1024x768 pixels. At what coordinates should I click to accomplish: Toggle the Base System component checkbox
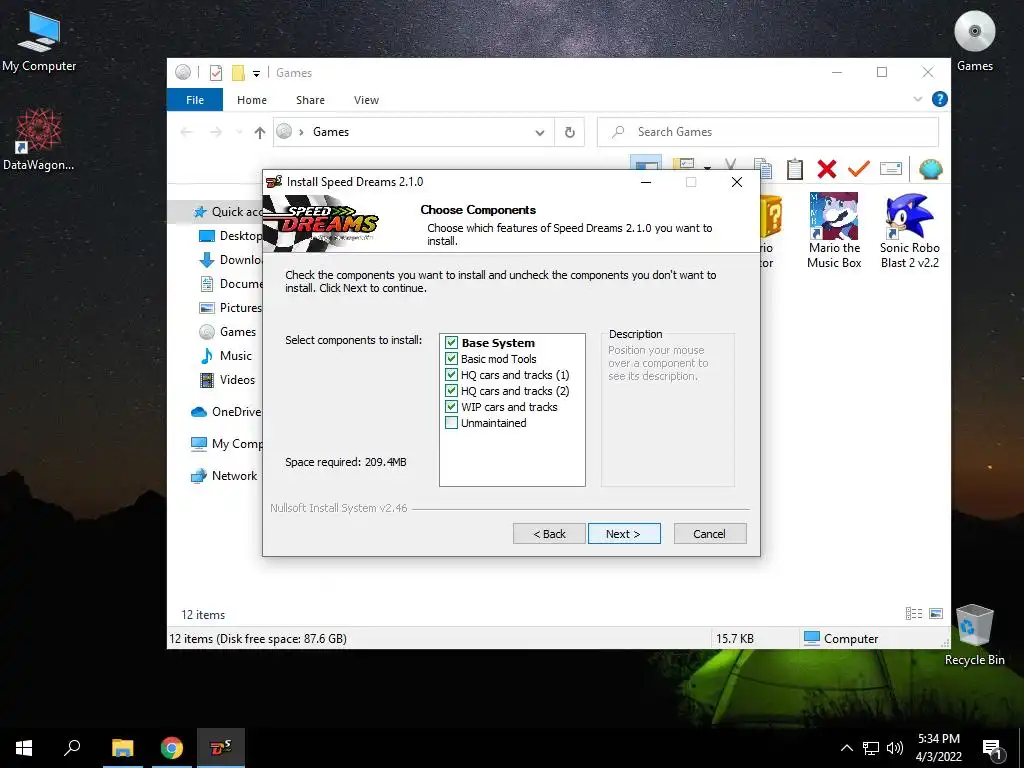point(451,343)
